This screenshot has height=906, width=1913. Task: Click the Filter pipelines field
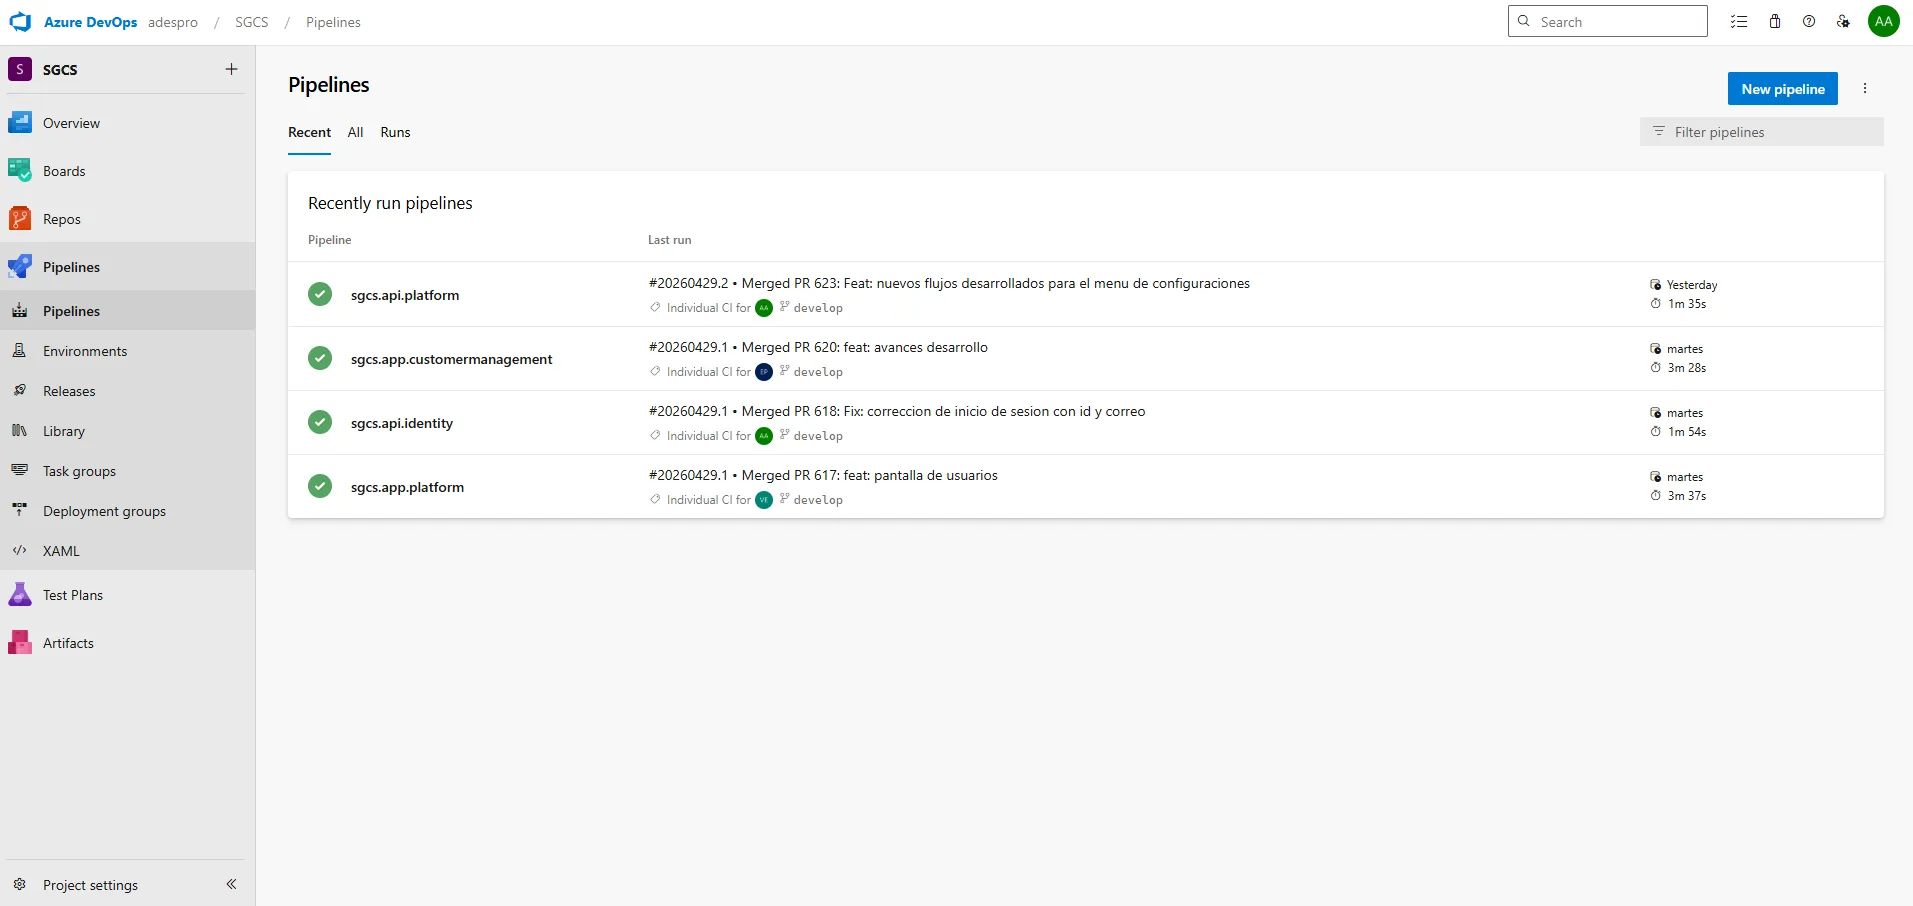[x=1762, y=132]
